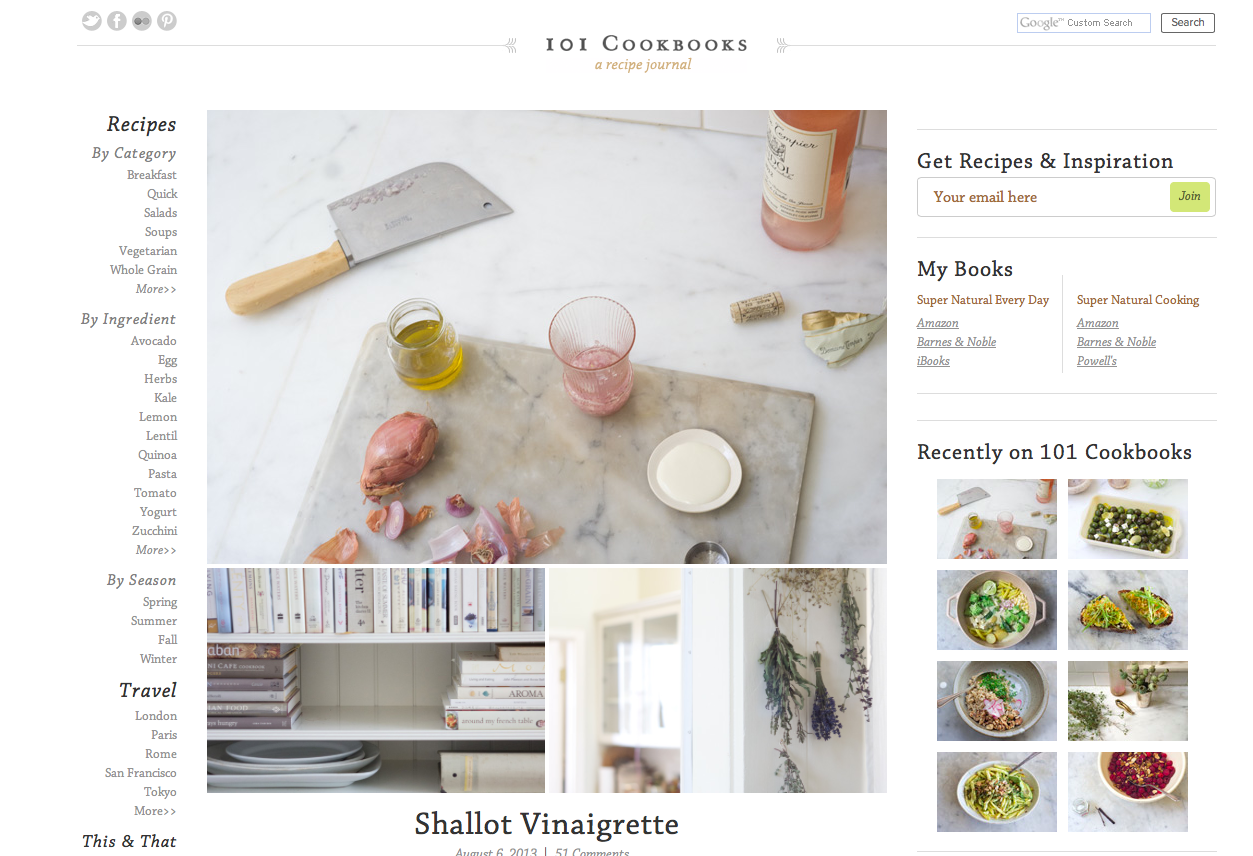Select the Breakfast category
The image size is (1253, 856).
click(x=152, y=175)
